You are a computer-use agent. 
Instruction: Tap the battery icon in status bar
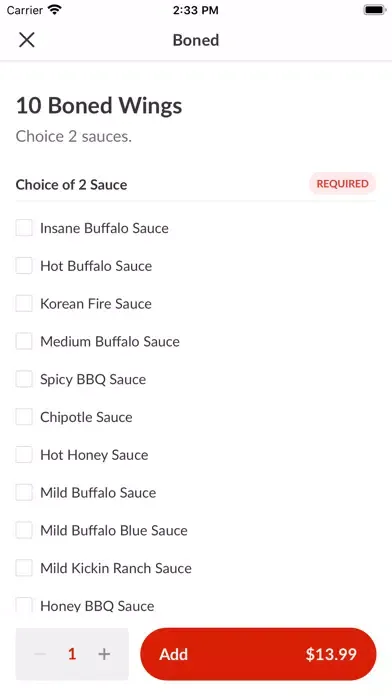375,10
